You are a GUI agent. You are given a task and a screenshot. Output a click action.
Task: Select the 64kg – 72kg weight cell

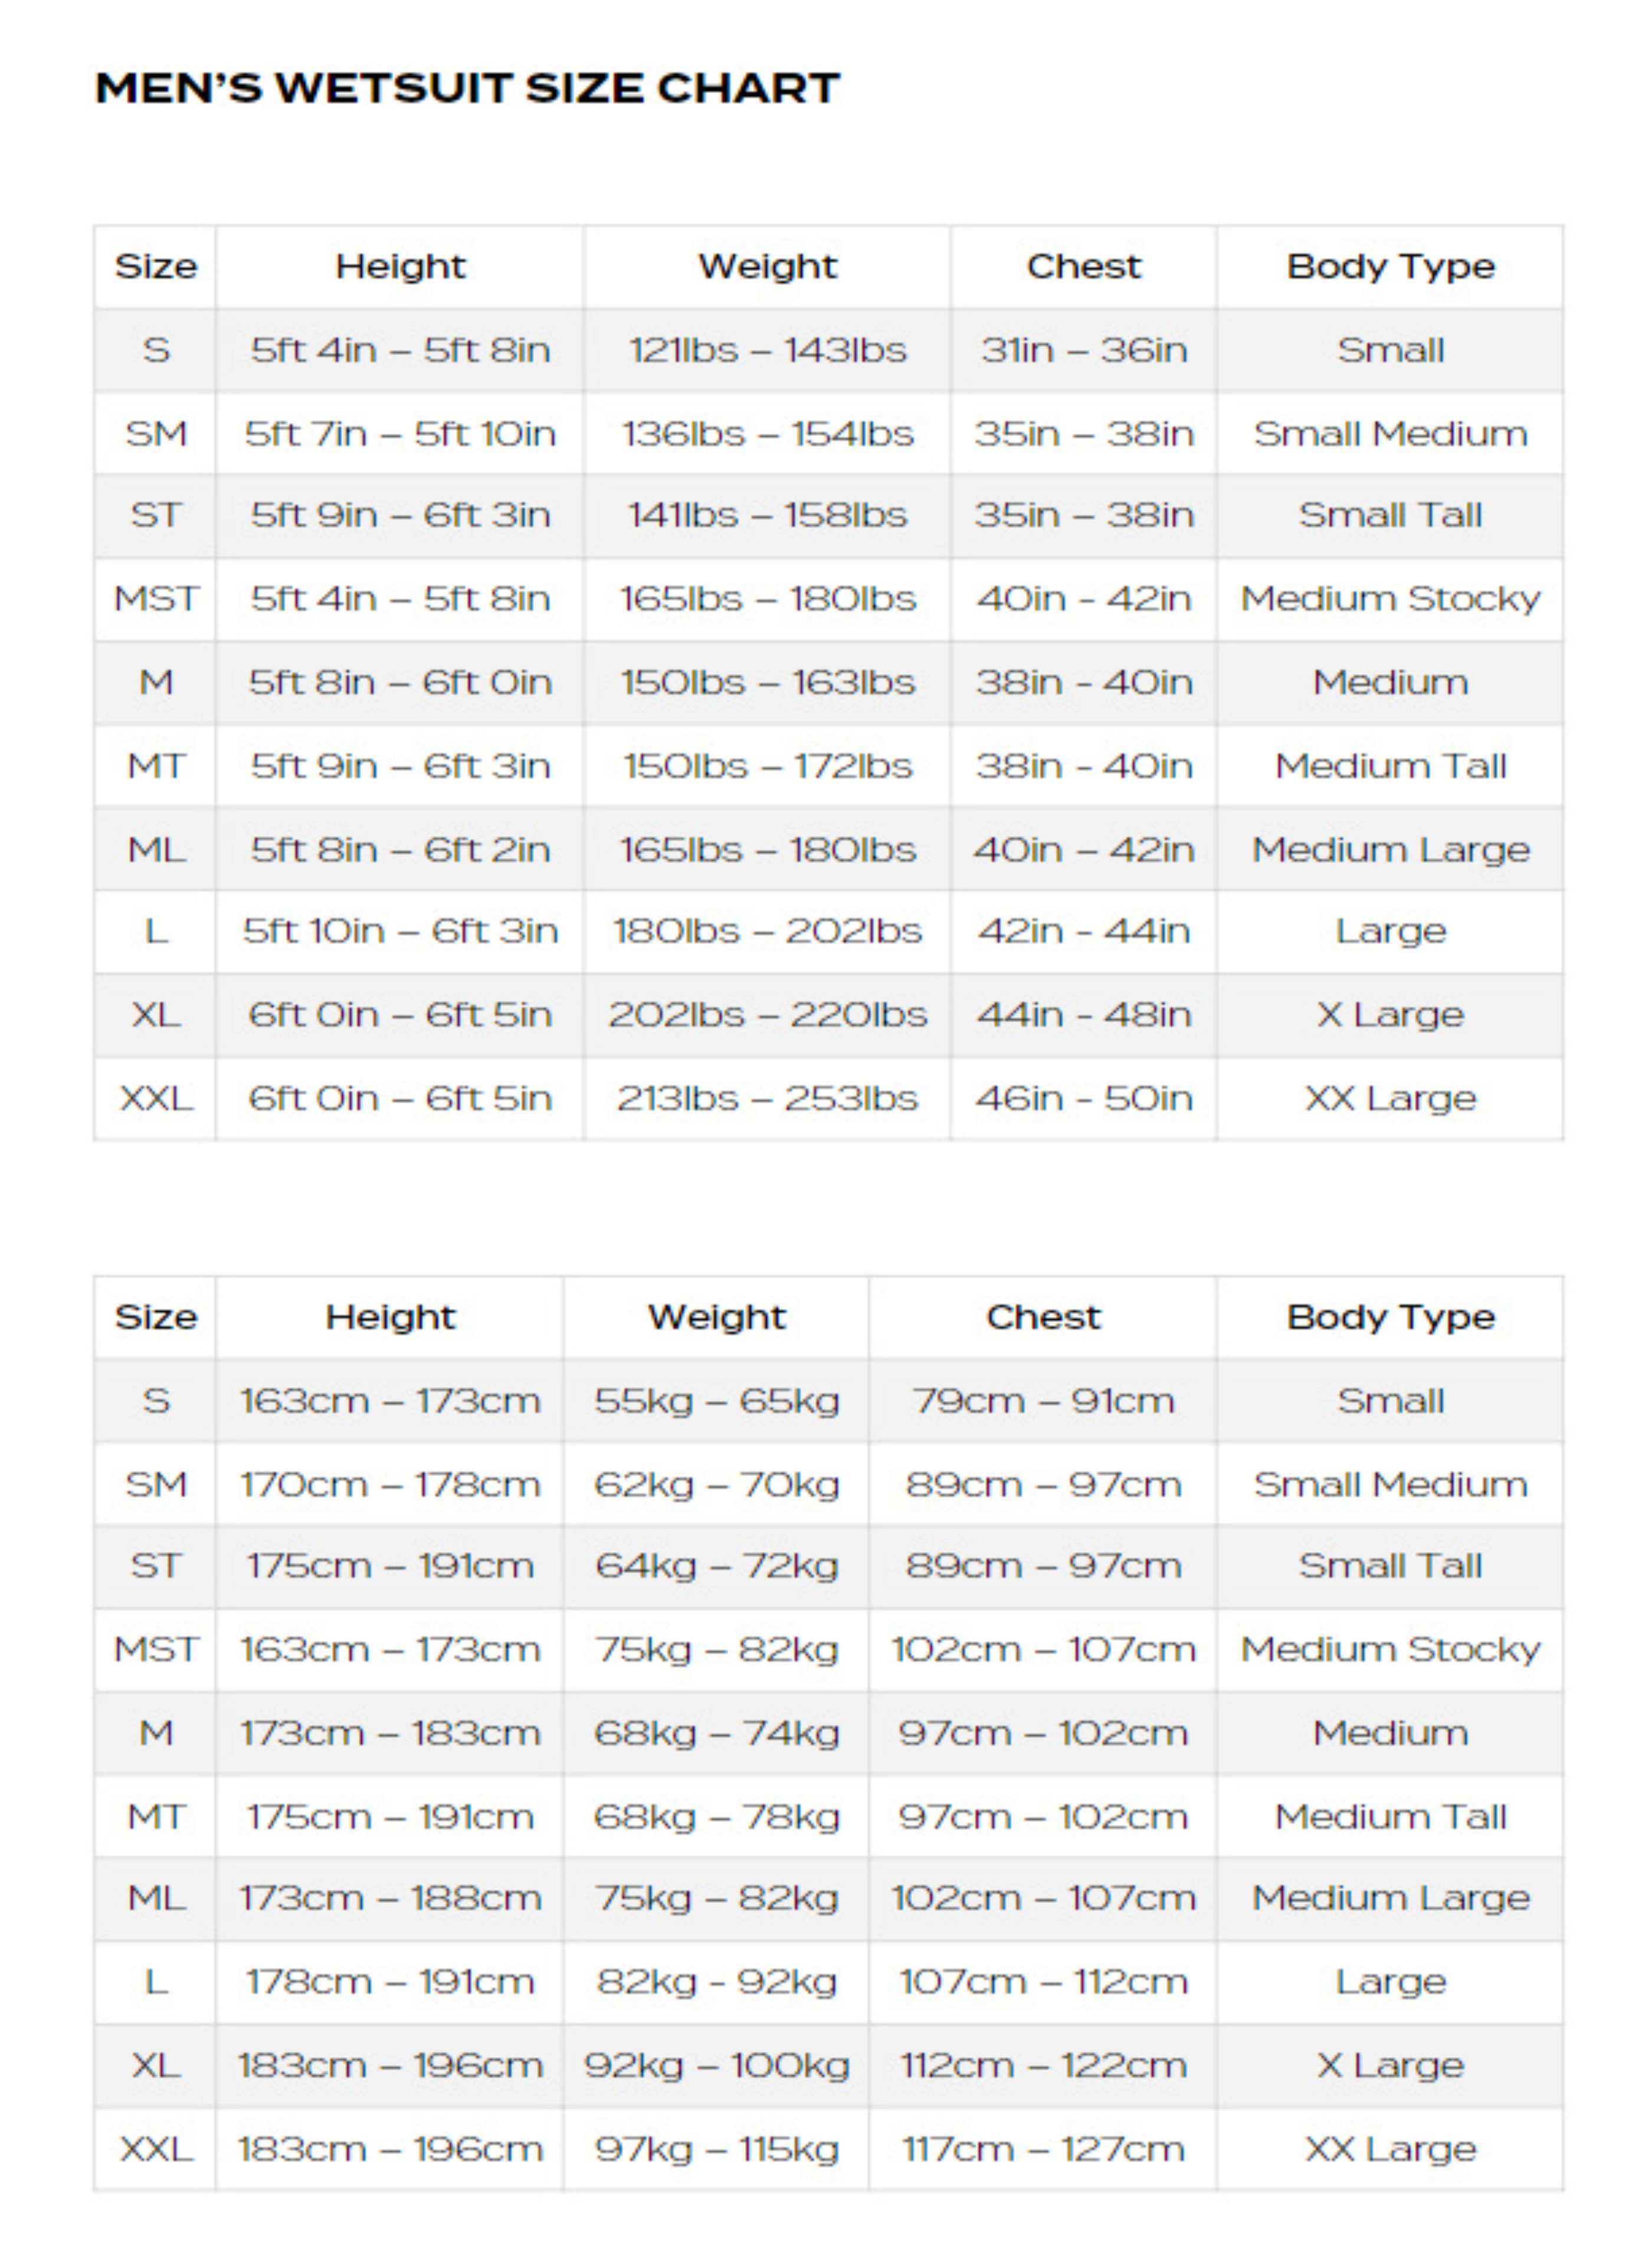point(716,1566)
